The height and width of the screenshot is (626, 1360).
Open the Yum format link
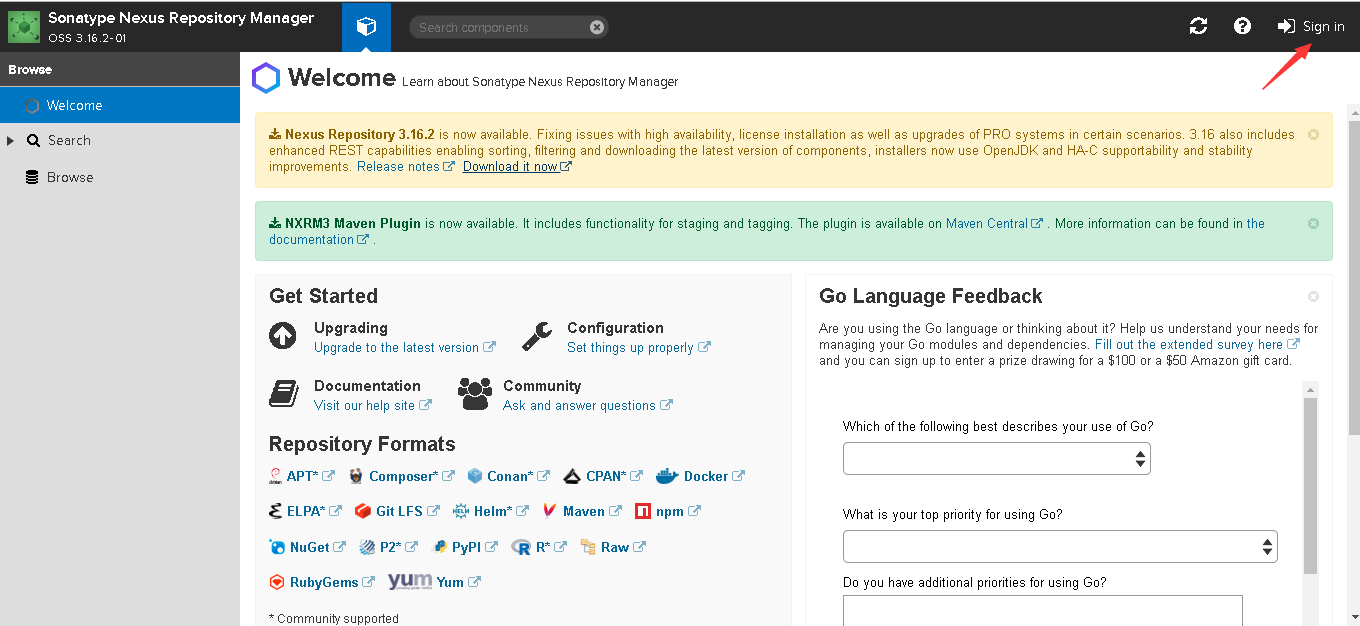458,582
